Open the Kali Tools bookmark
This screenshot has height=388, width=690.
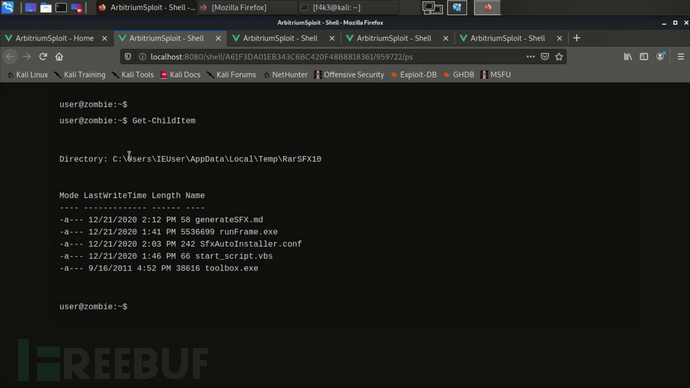(132, 75)
